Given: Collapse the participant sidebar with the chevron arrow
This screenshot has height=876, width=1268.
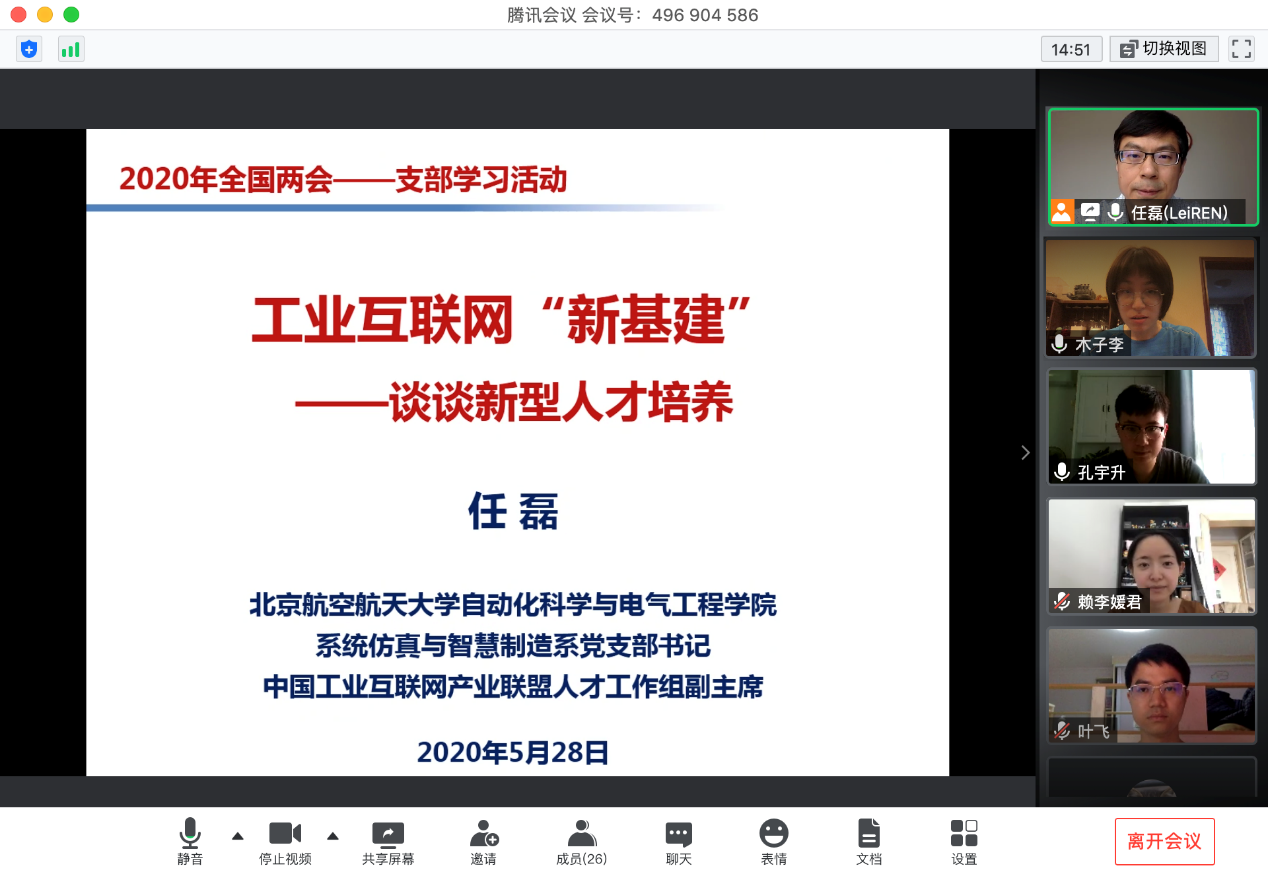Looking at the screenshot, I should pos(1024,453).
